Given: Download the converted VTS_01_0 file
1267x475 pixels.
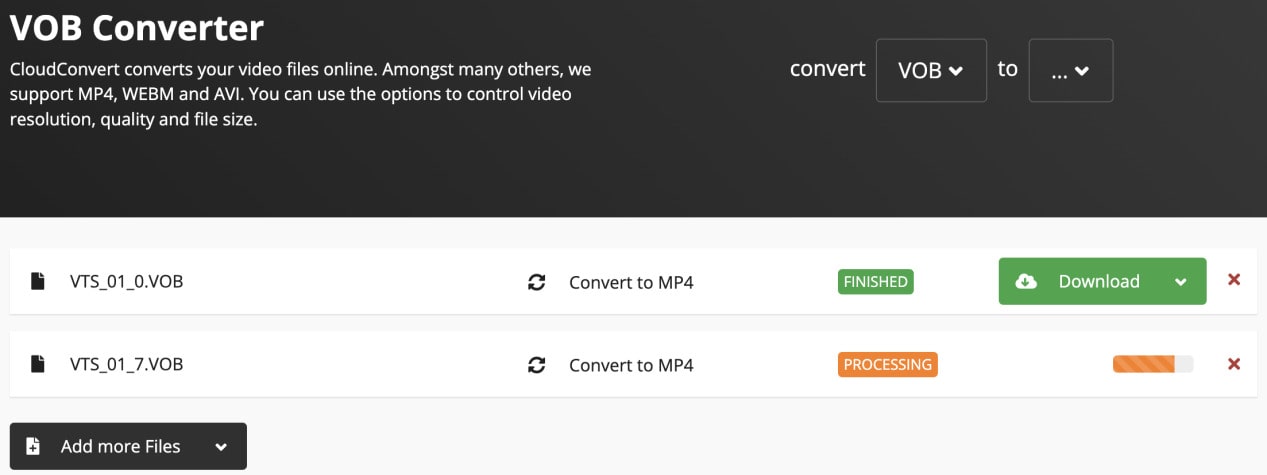Looking at the screenshot, I should click(x=1098, y=281).
